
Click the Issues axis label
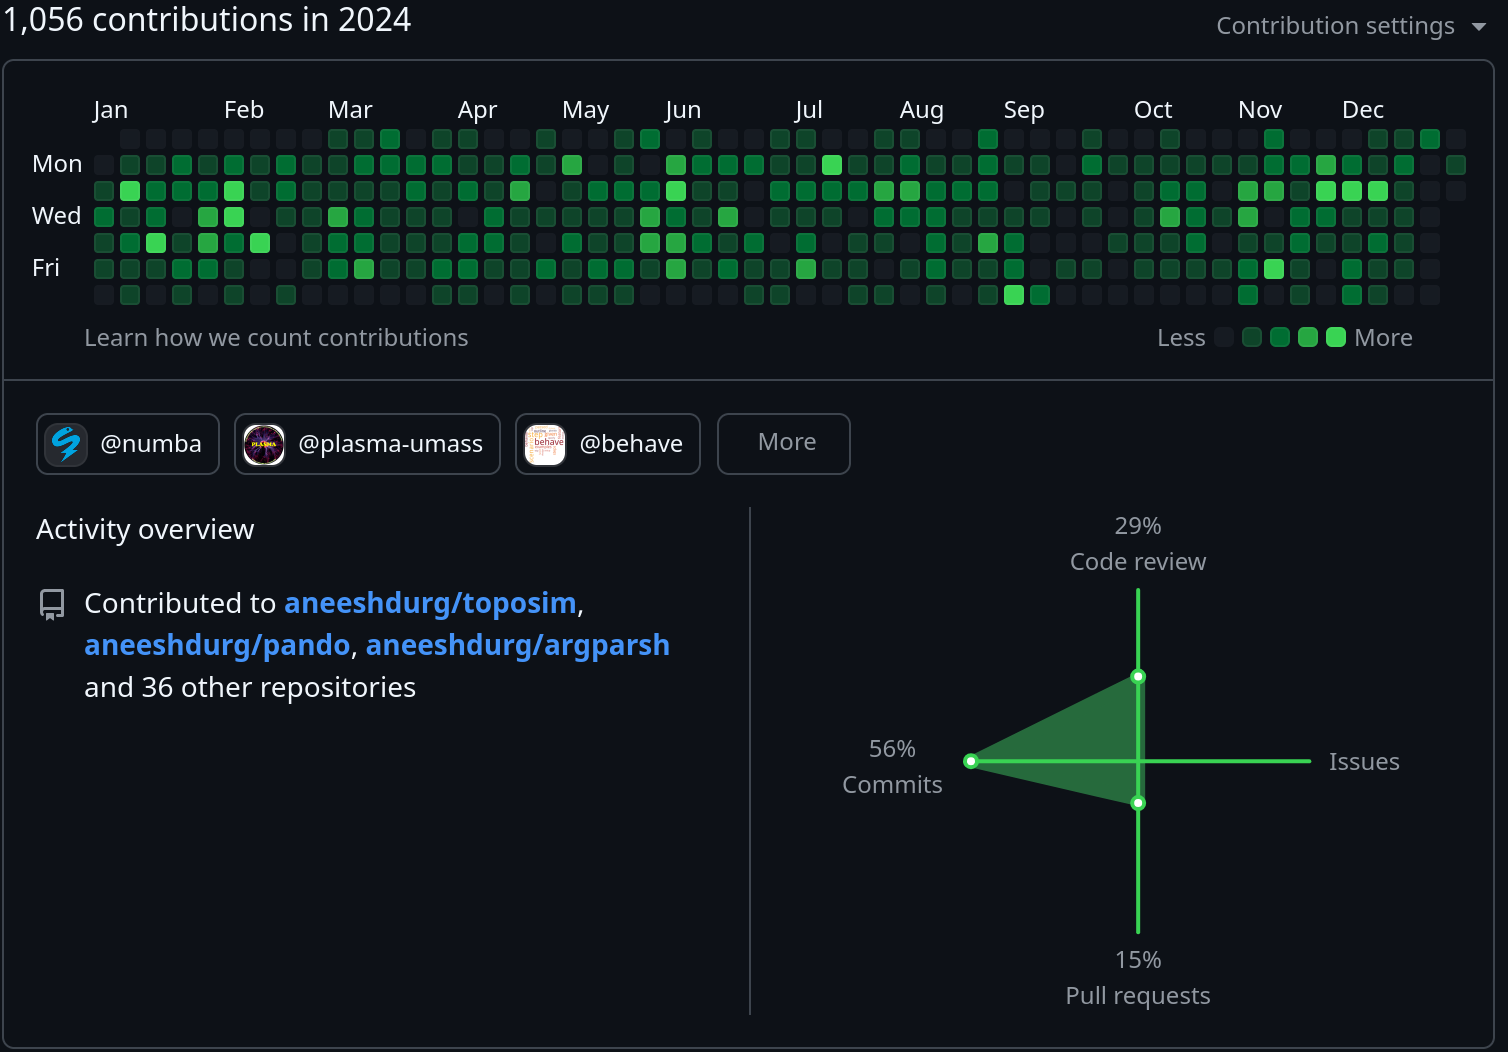tap(1364, 762)
